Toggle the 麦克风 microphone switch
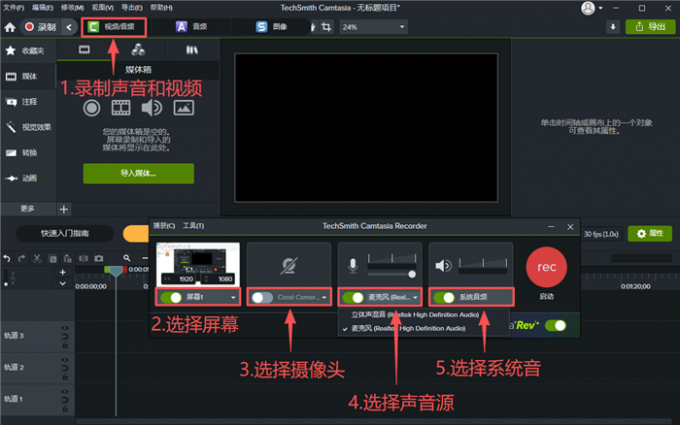The height and width of the screenshot is (425, 680). [x=353, y=298]
